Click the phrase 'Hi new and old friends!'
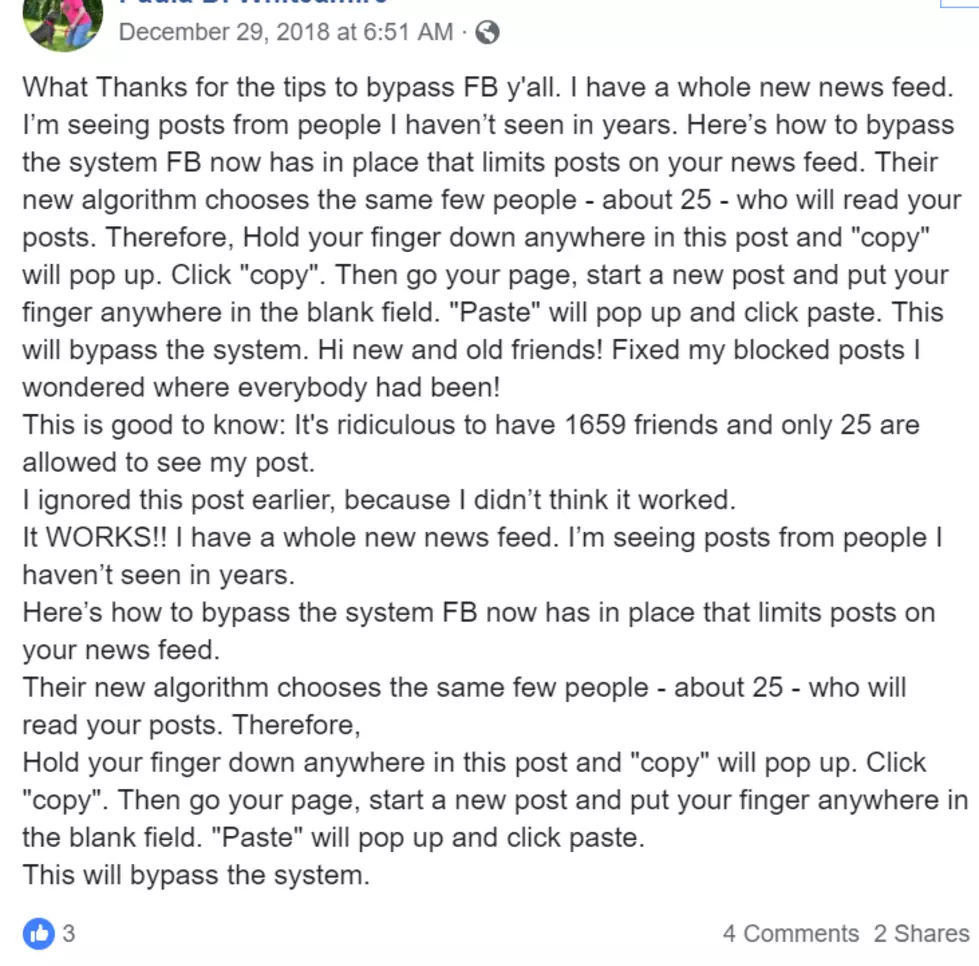The width and height of the screenshot is (979, 966). coord(460,350)
